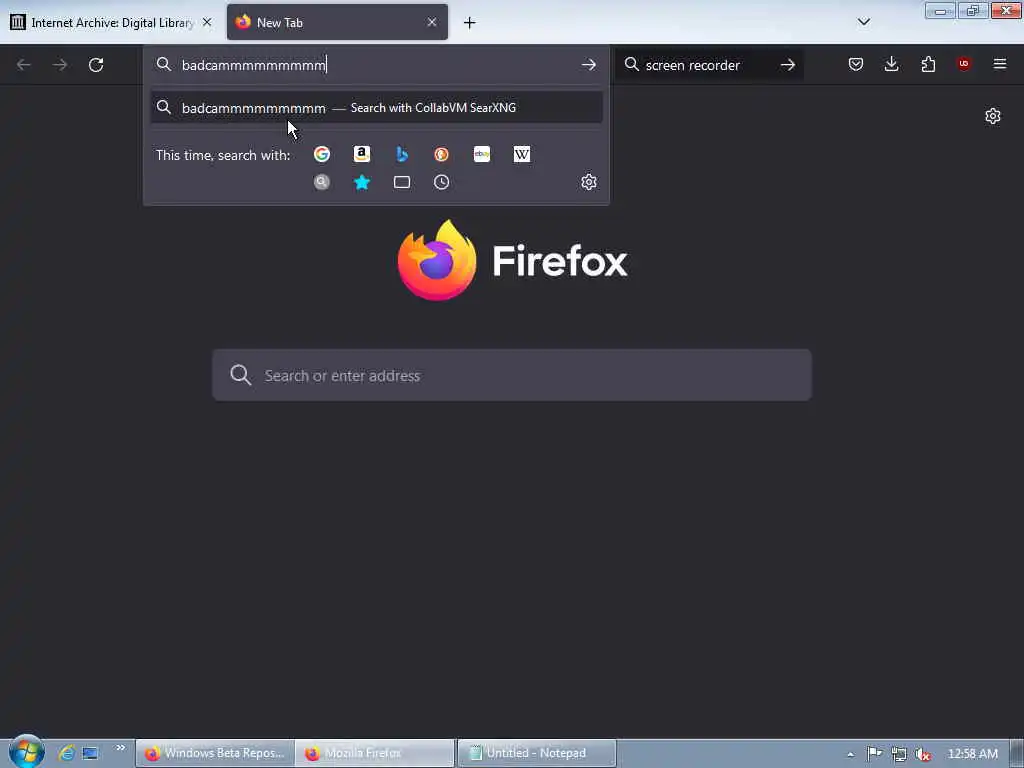The image size is (1024, 768).
Task: Click Show Desktop quick launch icon
Action: click(90, 753)
